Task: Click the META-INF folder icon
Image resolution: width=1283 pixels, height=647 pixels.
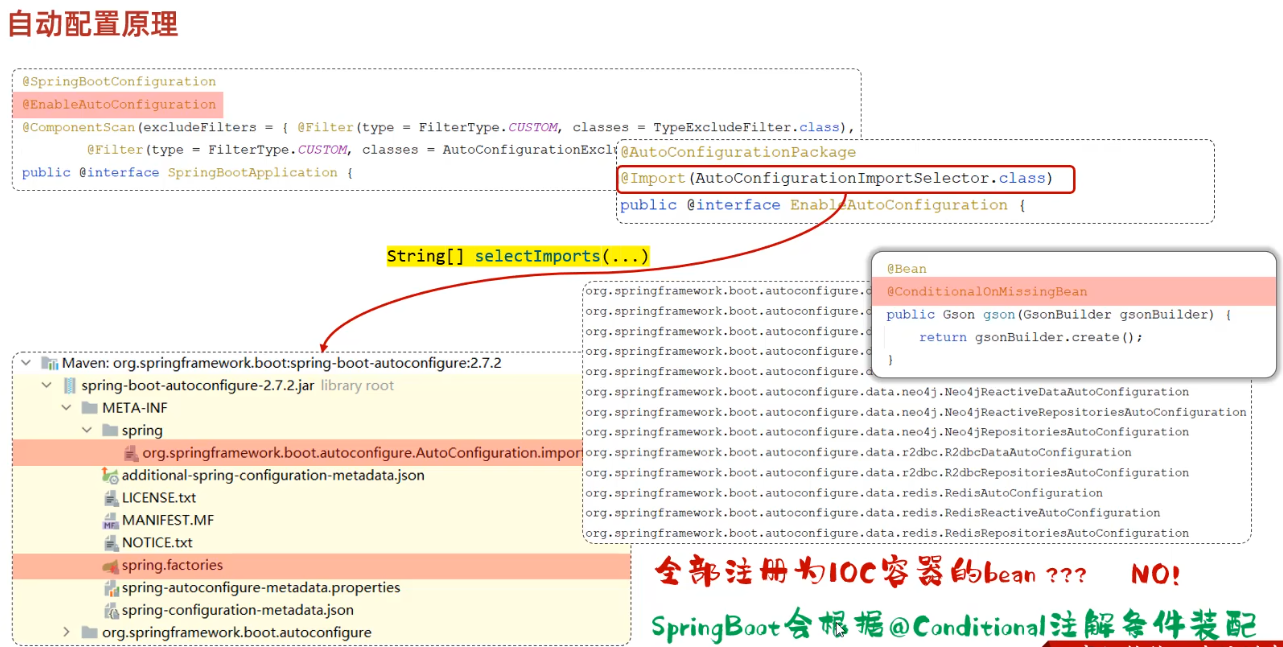Action: point(89,408)
